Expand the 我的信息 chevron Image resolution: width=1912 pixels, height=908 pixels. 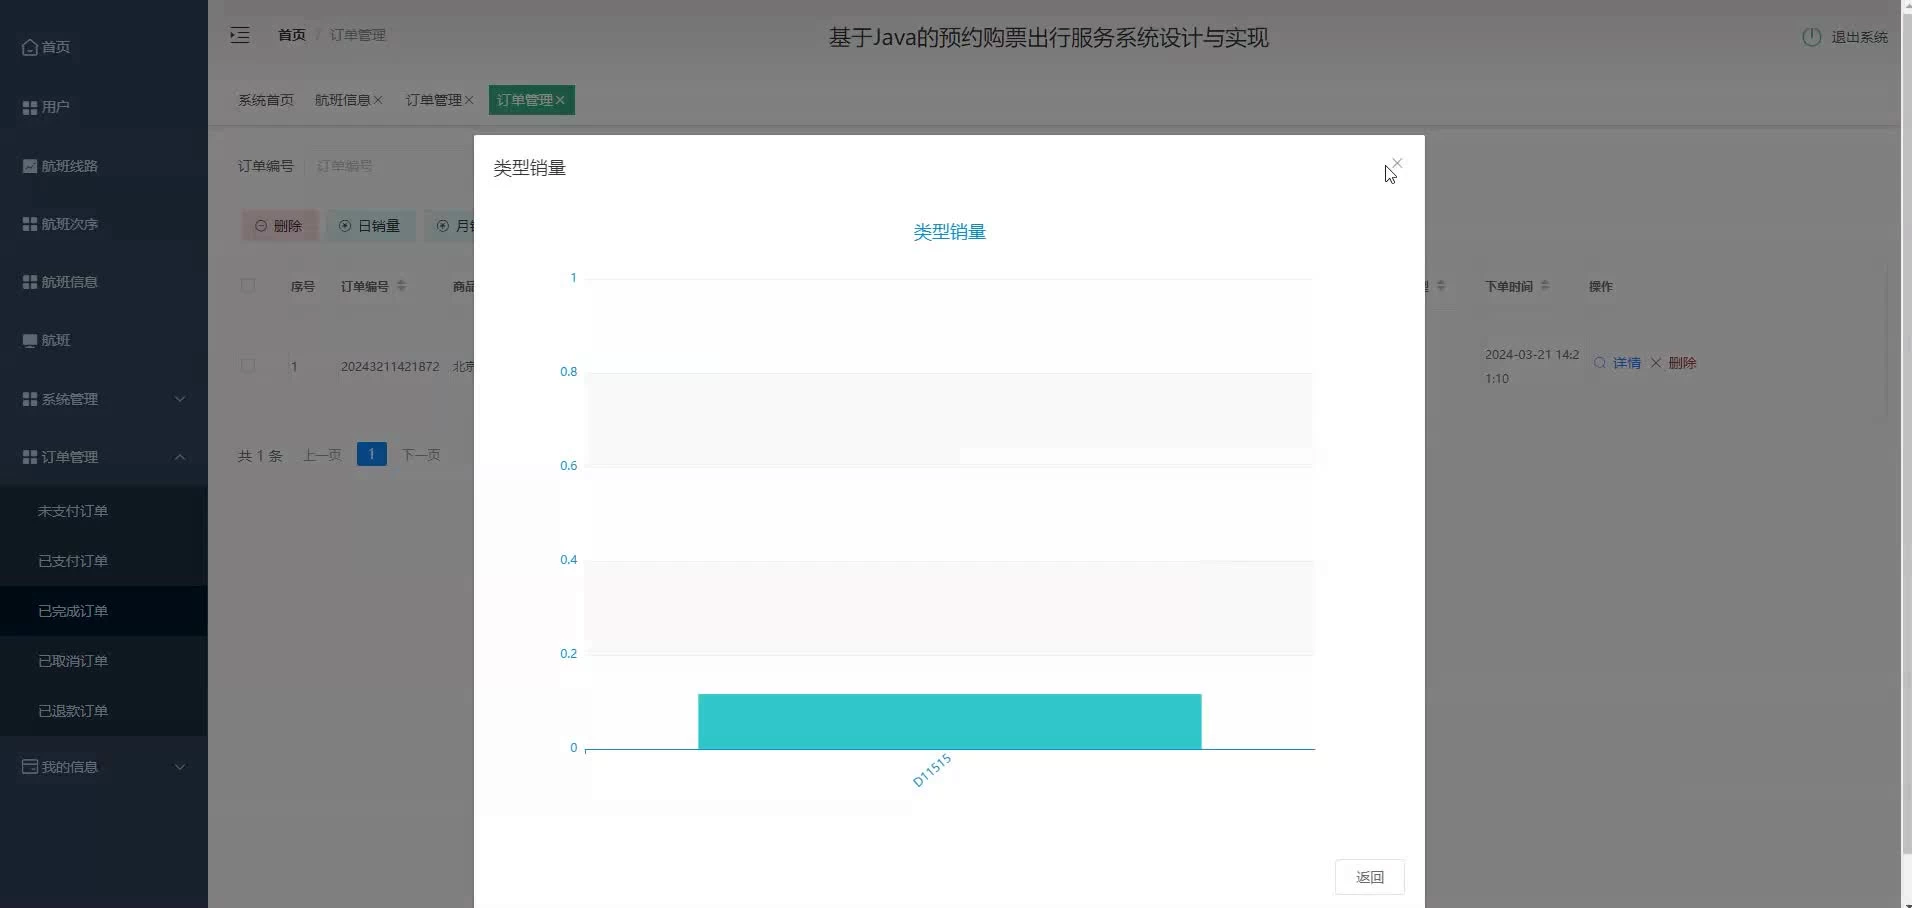click(180, 767)
